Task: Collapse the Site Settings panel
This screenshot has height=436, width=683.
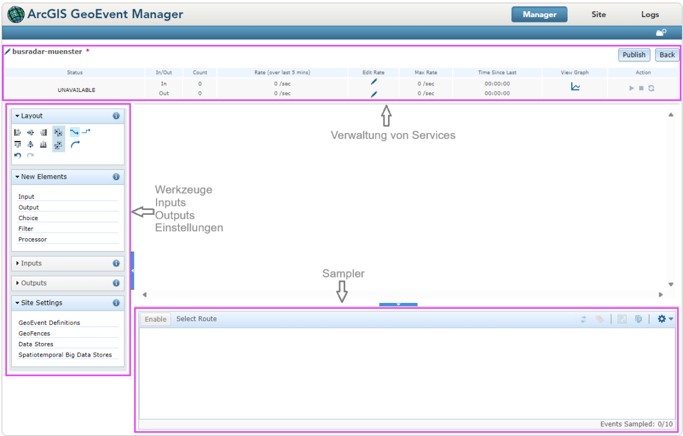Action: click(17, 303)
